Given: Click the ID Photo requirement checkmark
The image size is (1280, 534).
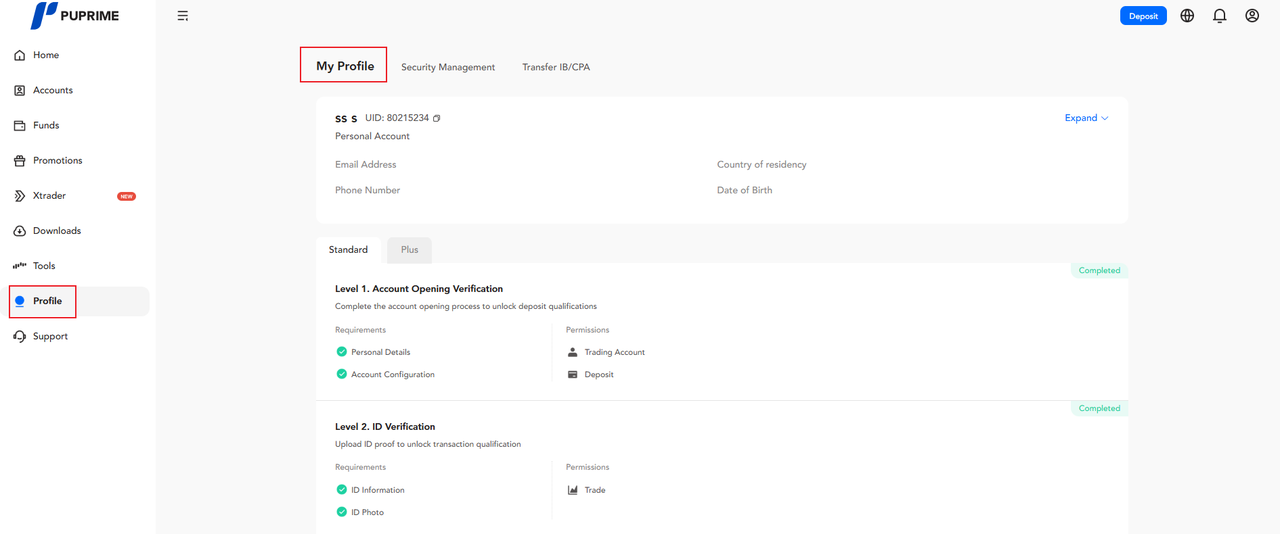Looking at the screenshot, I should point(342,512).
